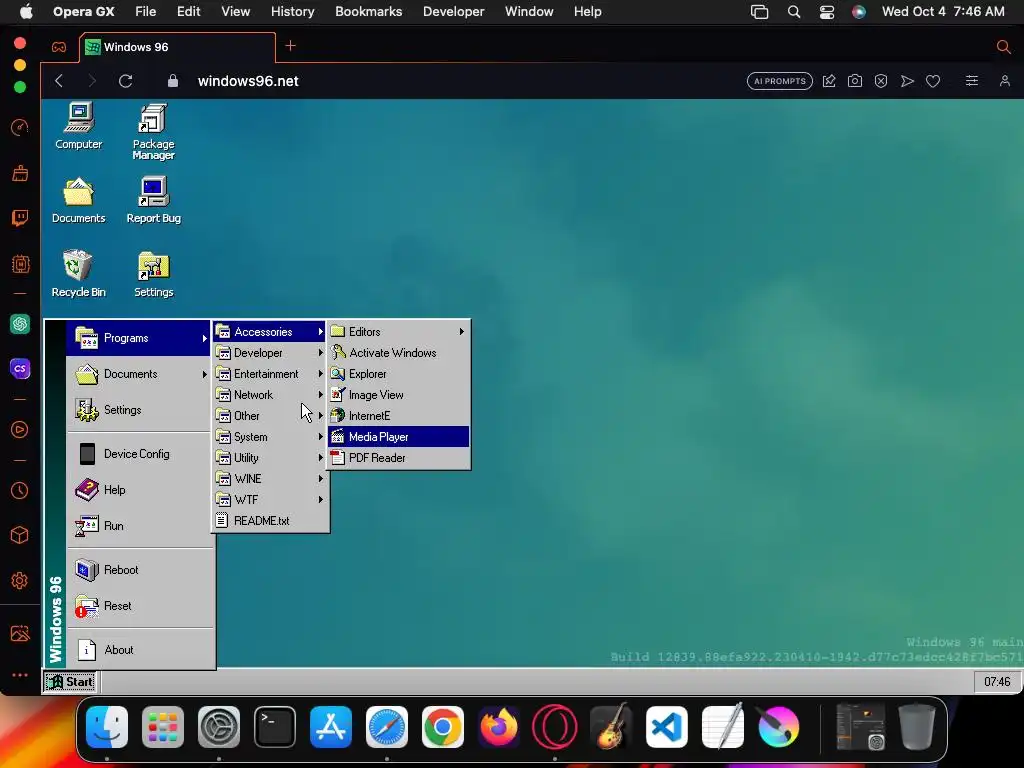The height and width of the screenshot is (768, 1024).
Task: Expand Documents in the Start menu
Action: (x=138, y=374)
